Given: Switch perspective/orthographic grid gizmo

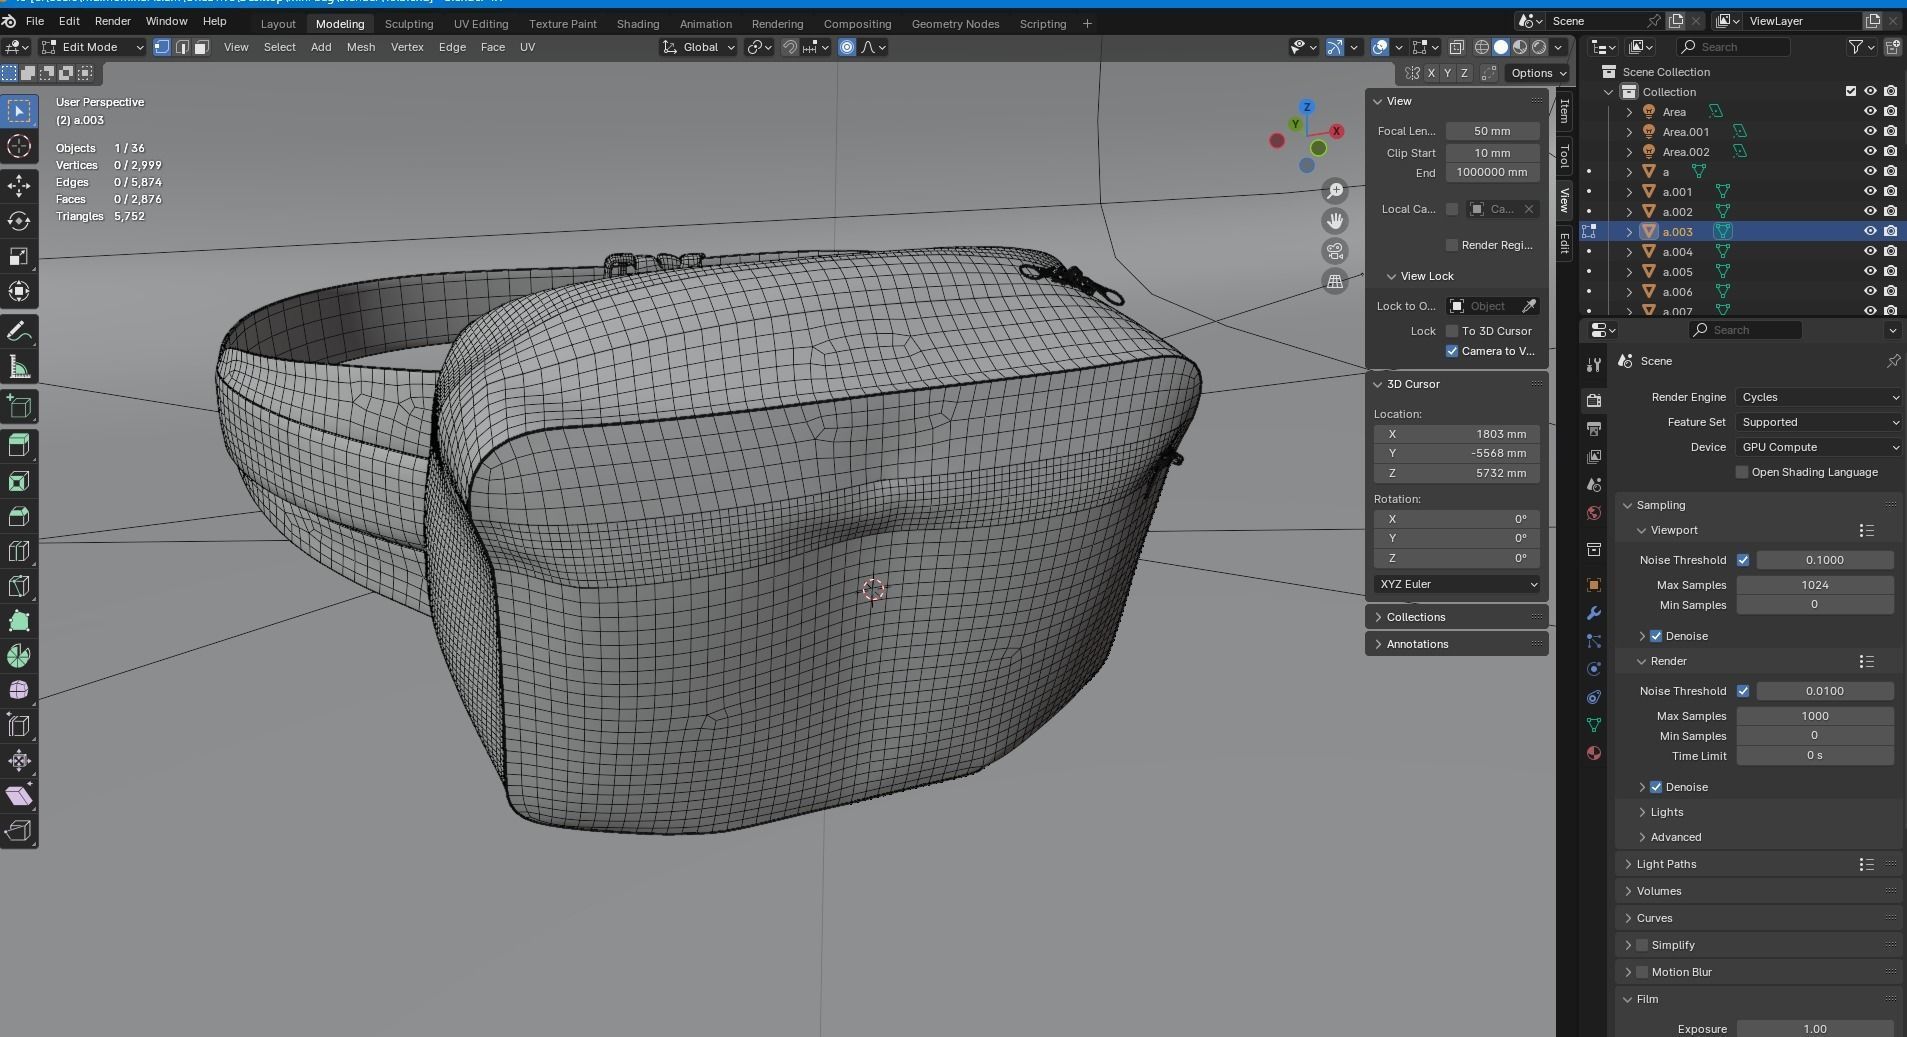Looking at the screenshot, I should [x=1335, y=282].
